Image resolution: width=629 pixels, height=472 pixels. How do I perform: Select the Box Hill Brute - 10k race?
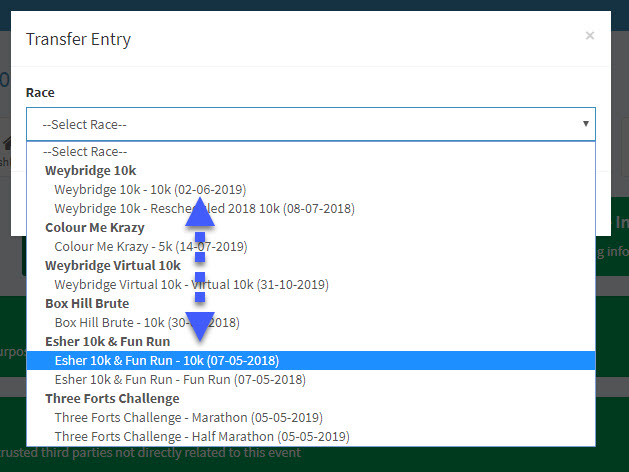point(147,322)
